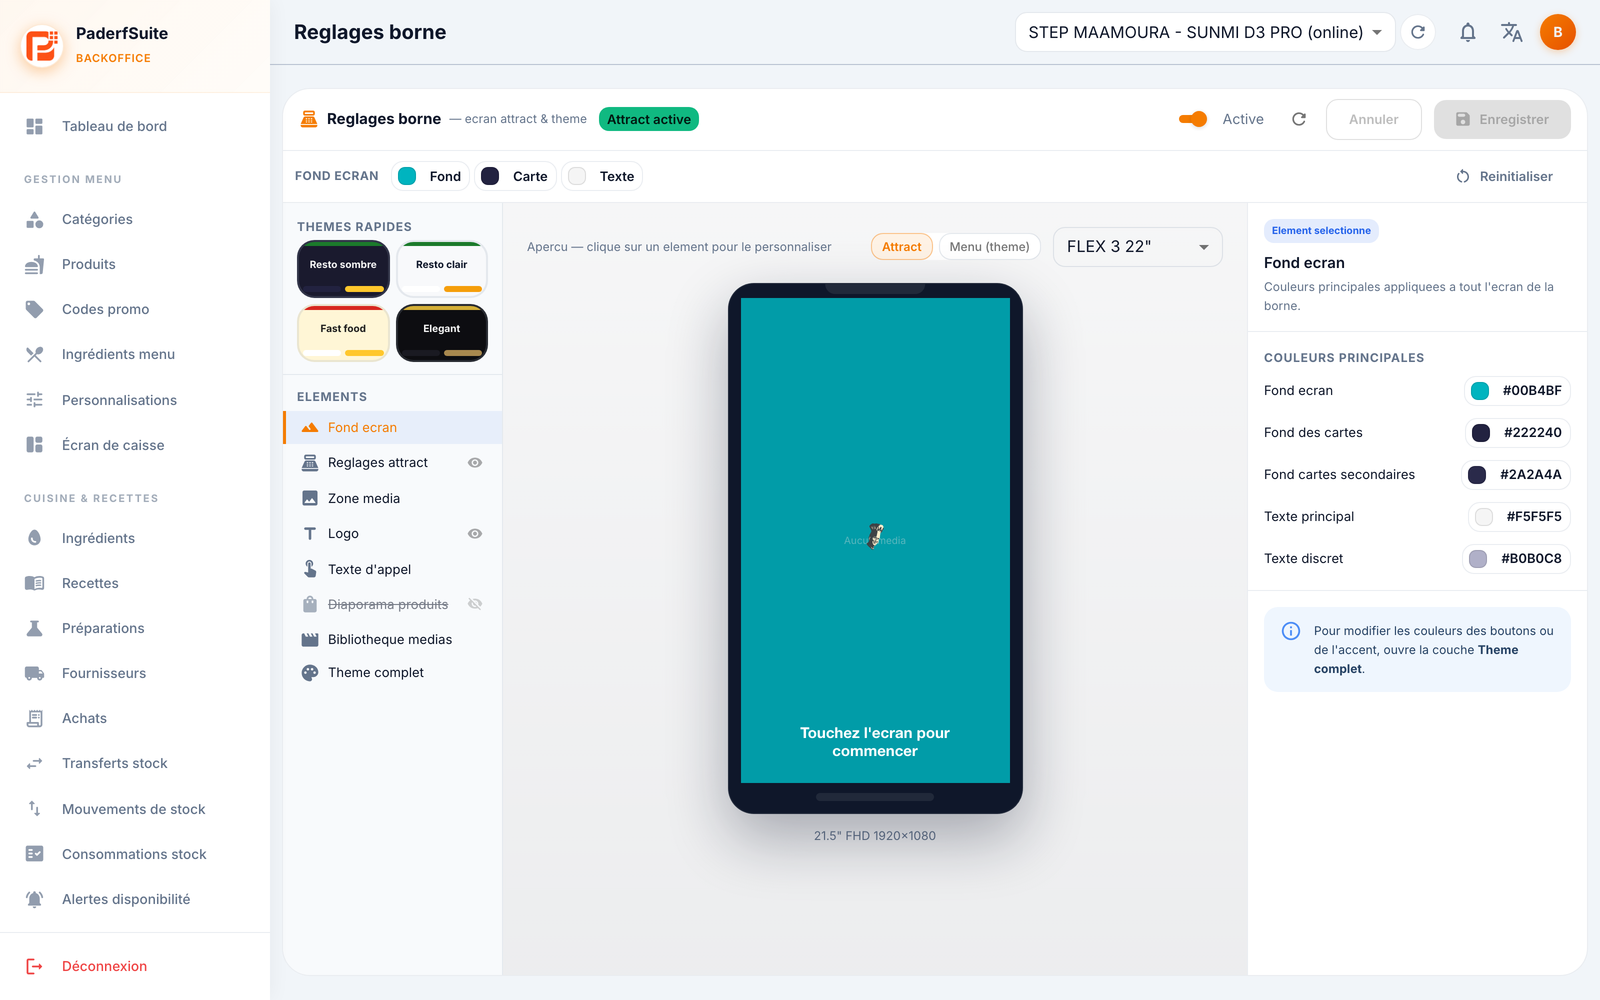Switch preview to Attract tab

point(902,247)
